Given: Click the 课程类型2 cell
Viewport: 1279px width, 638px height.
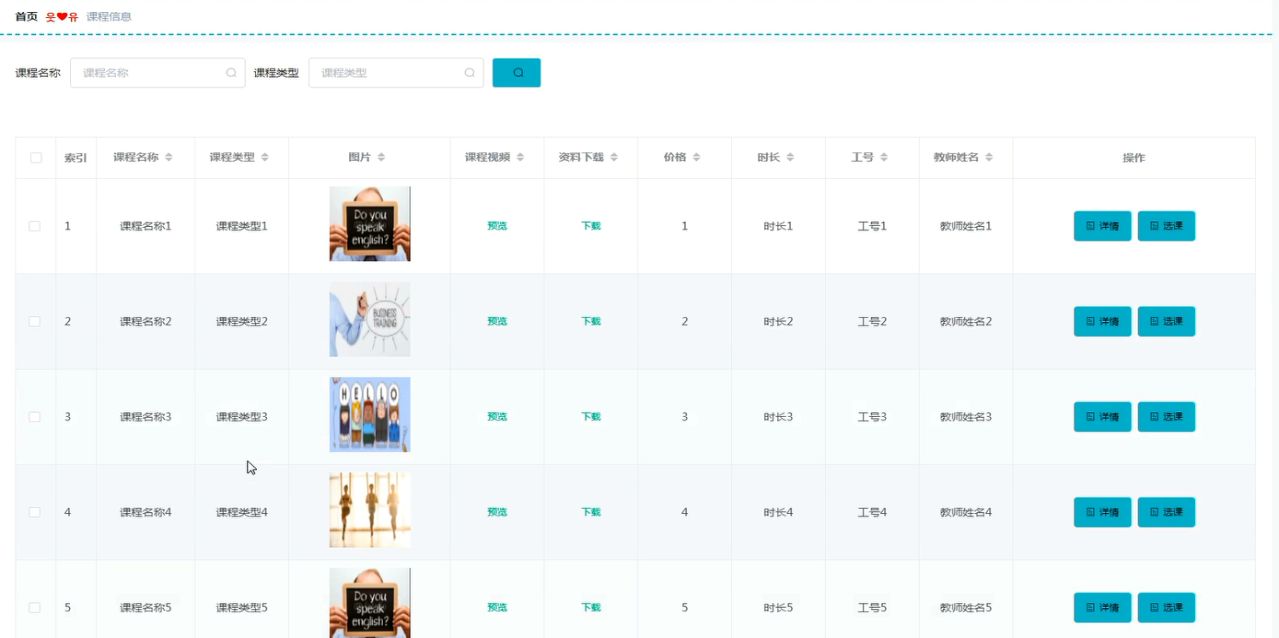Looking at the screenshot, I should pyautogui.click(x=242, y=321).
